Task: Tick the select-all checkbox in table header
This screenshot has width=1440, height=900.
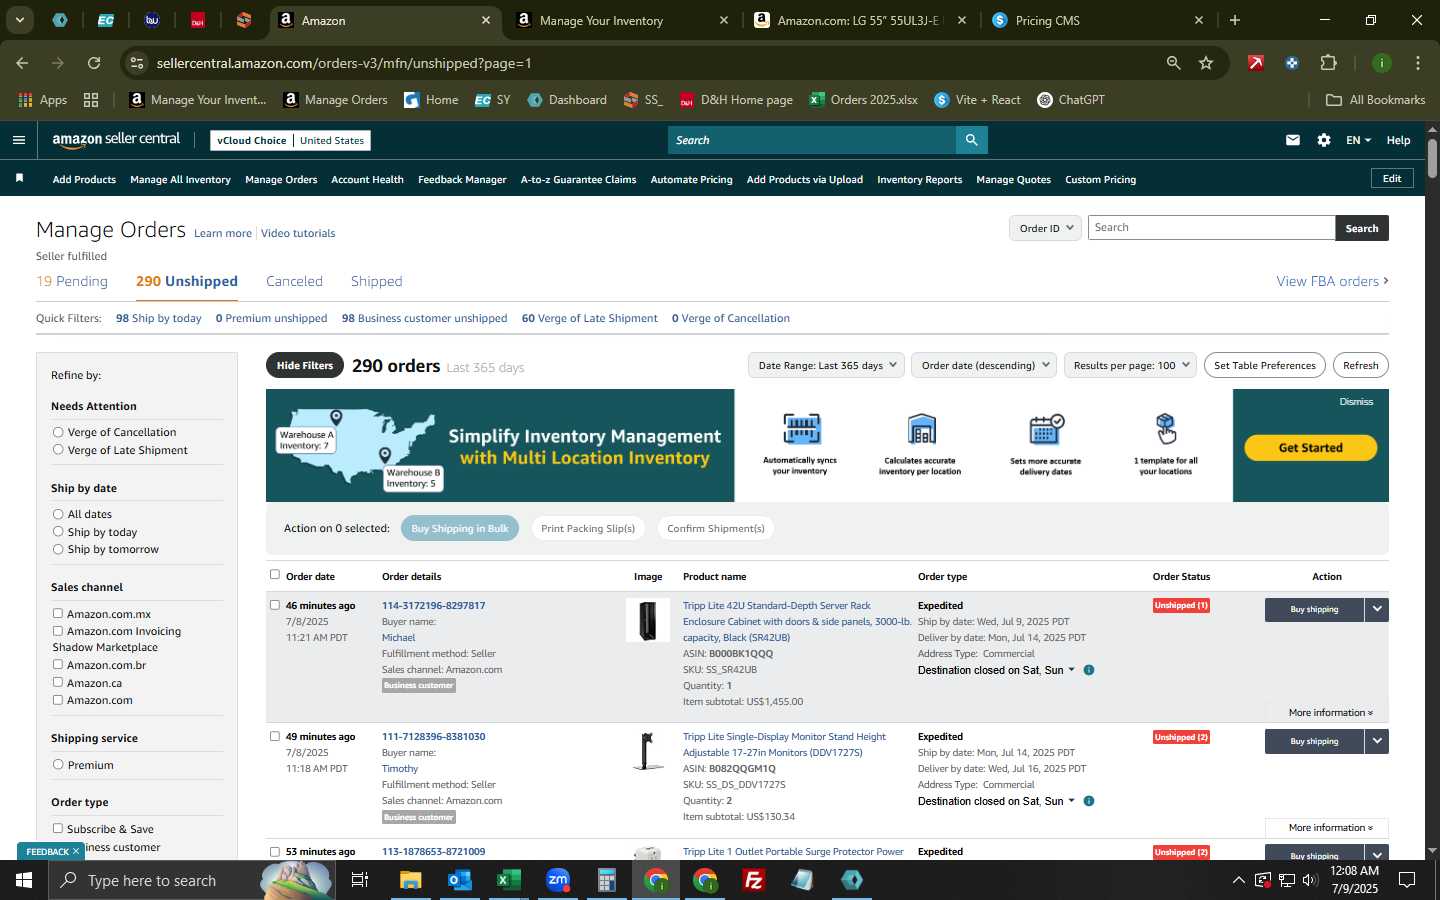Action: point(275,574)
